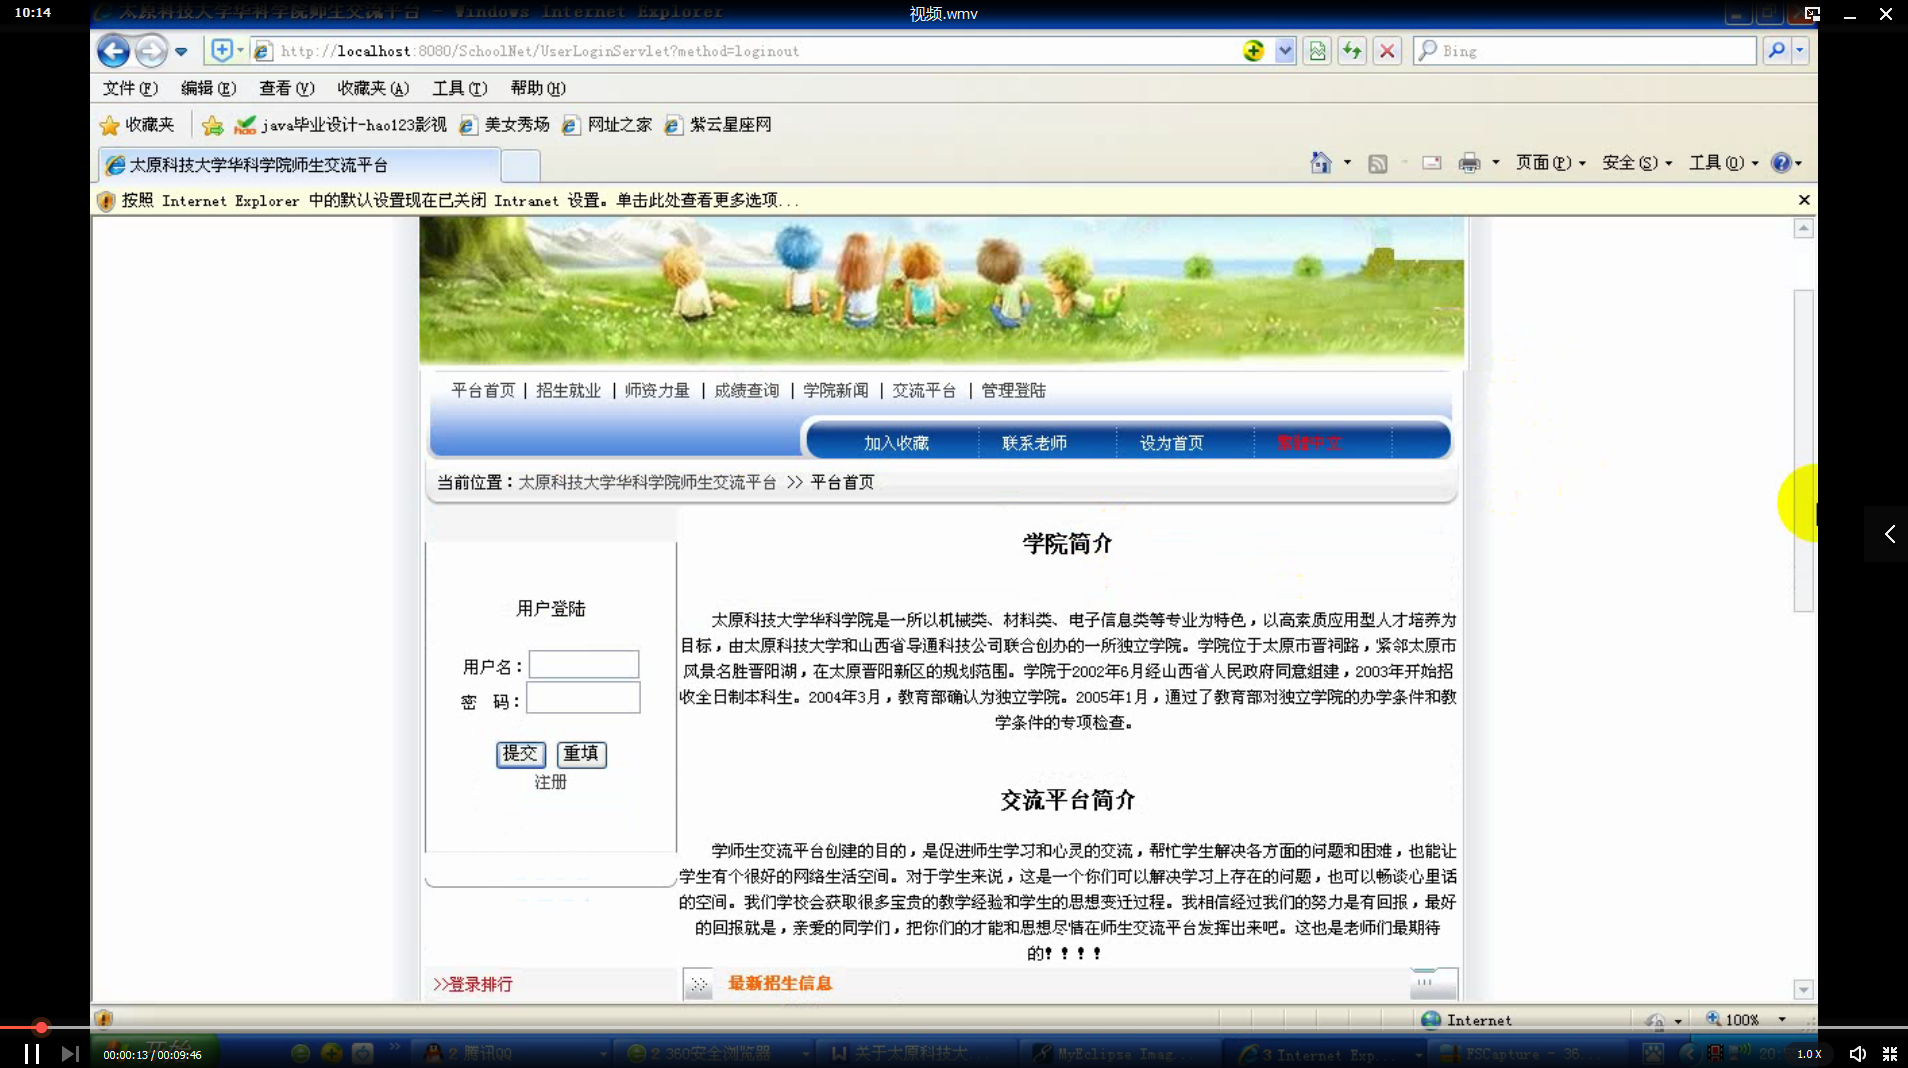Click the blue help question mark icon
1908x1068 pixels.
pos(1781,163)
